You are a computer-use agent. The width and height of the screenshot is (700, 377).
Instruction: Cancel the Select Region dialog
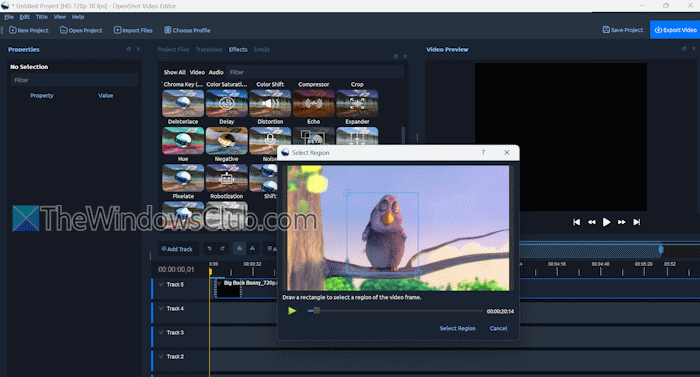click(498, 328)
